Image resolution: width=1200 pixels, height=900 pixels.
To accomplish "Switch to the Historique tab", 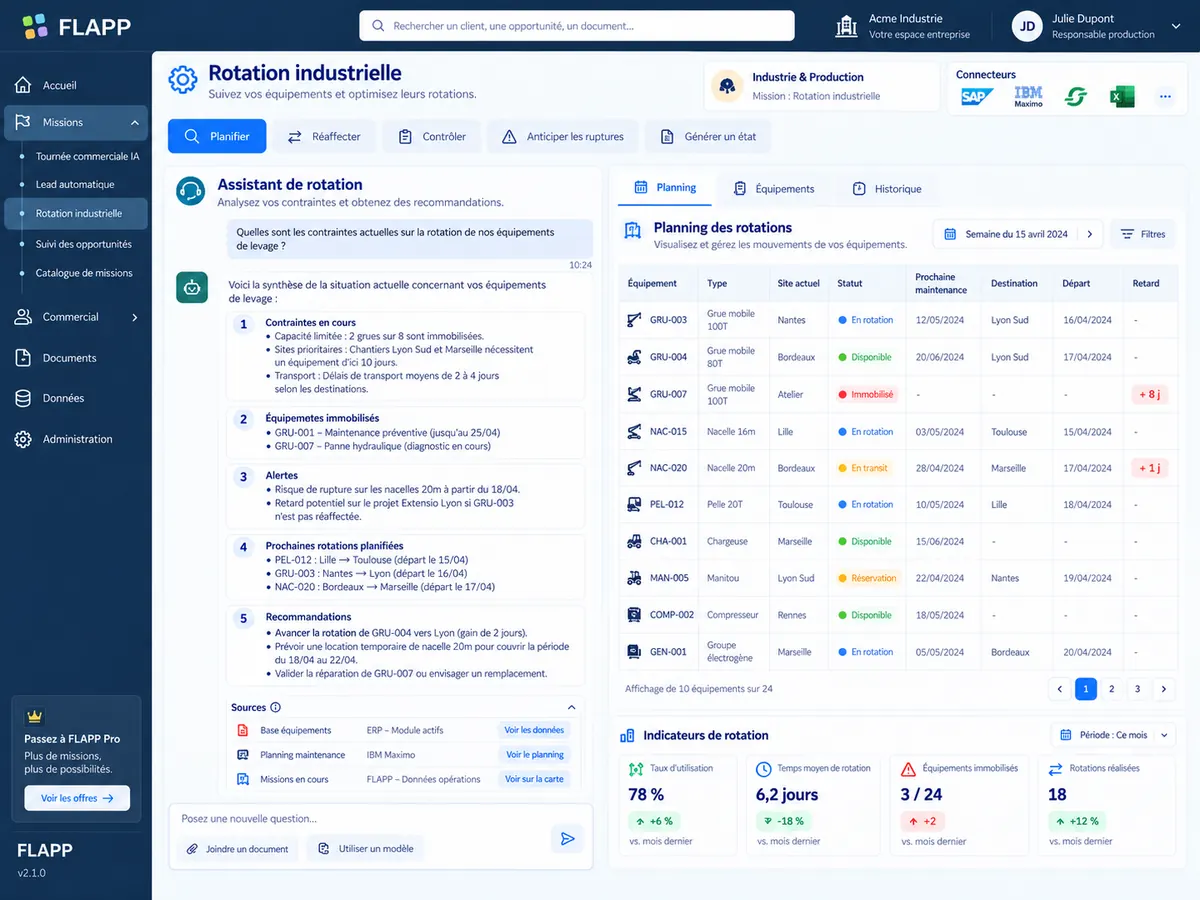I will tap(887, 188).
